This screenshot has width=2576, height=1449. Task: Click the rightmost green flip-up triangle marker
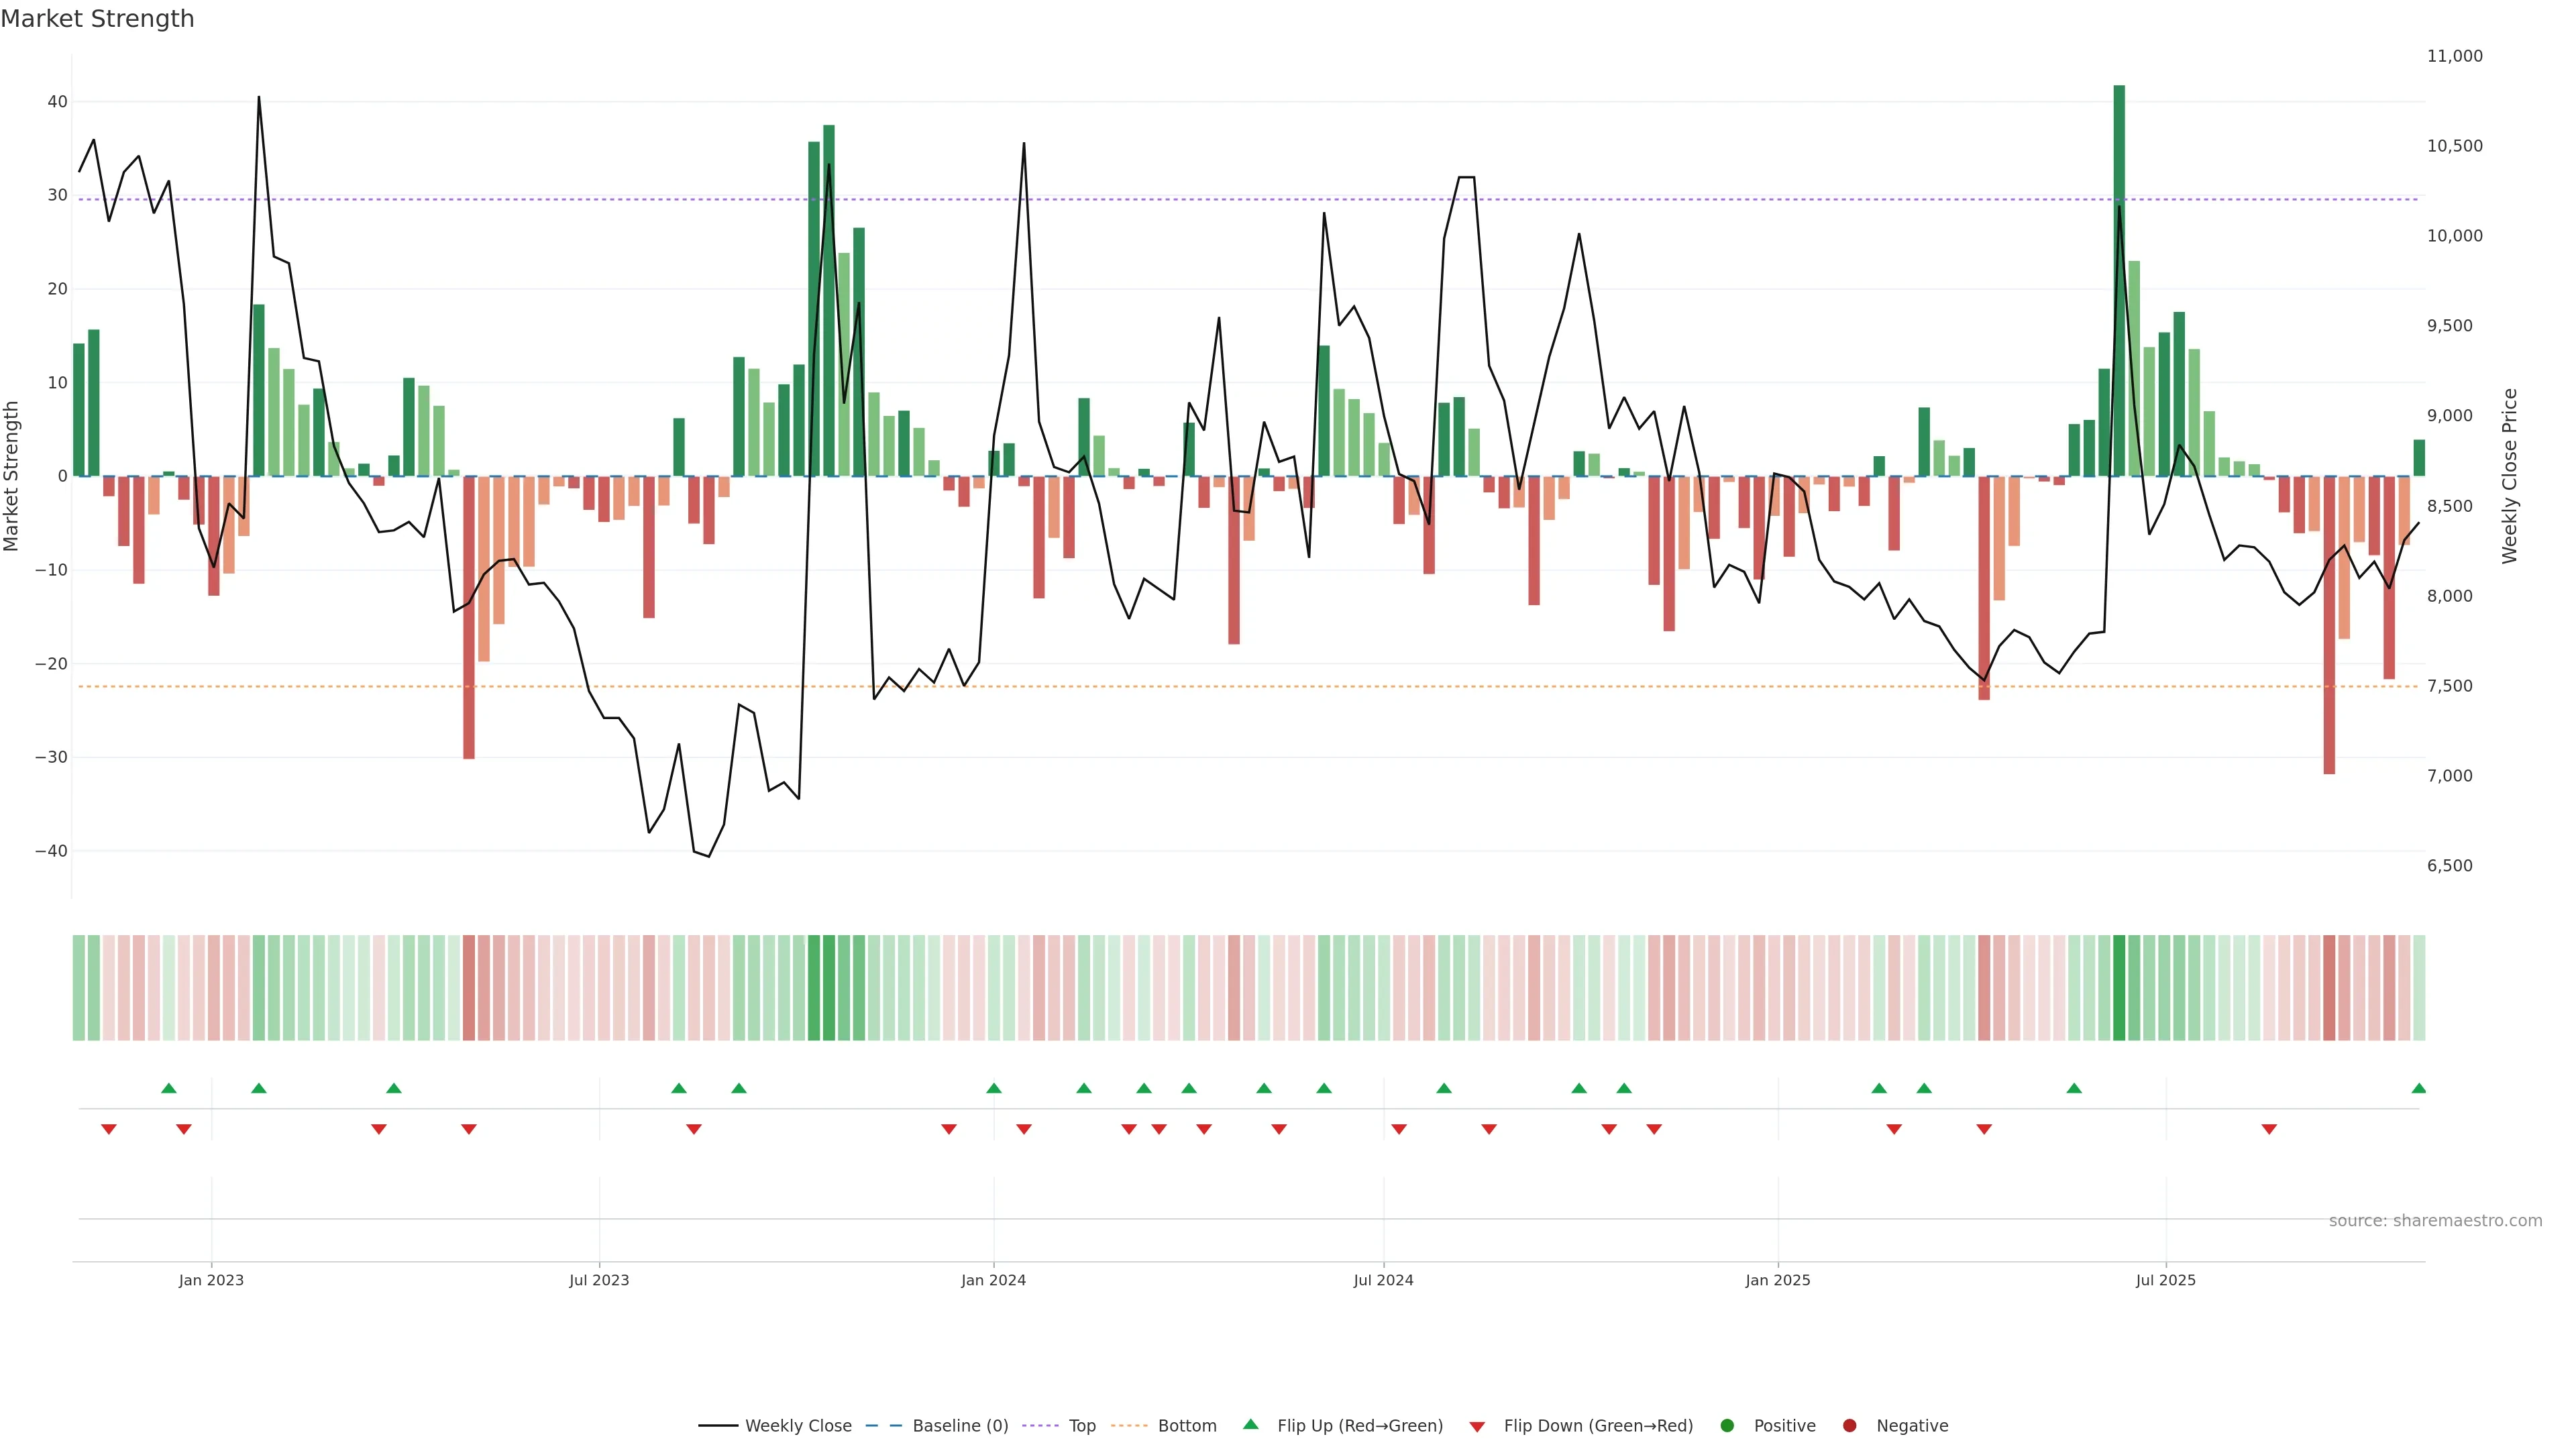2418,1088
